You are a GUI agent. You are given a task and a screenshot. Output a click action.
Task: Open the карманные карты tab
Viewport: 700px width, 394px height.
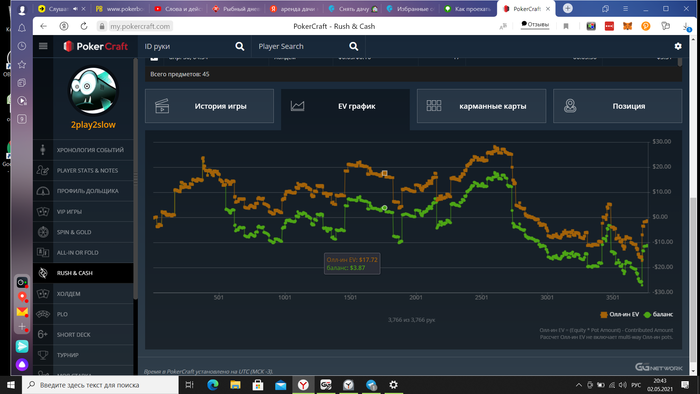481,106
